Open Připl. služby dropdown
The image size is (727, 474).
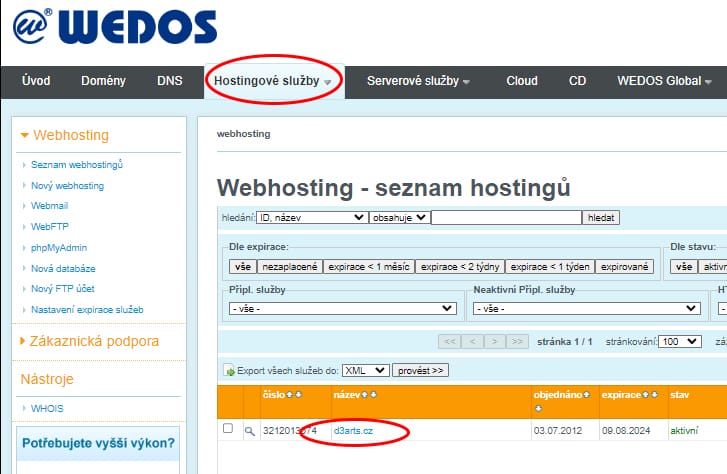click(x=343, y=308)
